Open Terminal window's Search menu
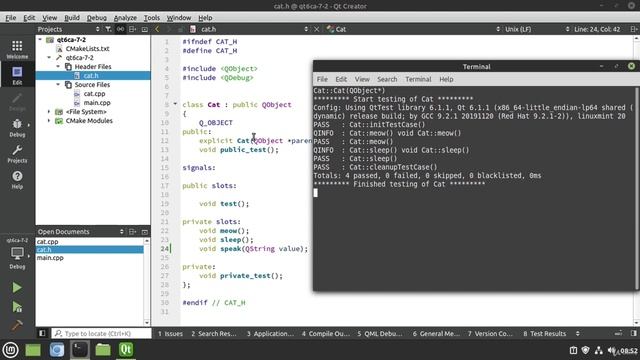Screen dimensions: 640x360 click(x=387, y=79)
